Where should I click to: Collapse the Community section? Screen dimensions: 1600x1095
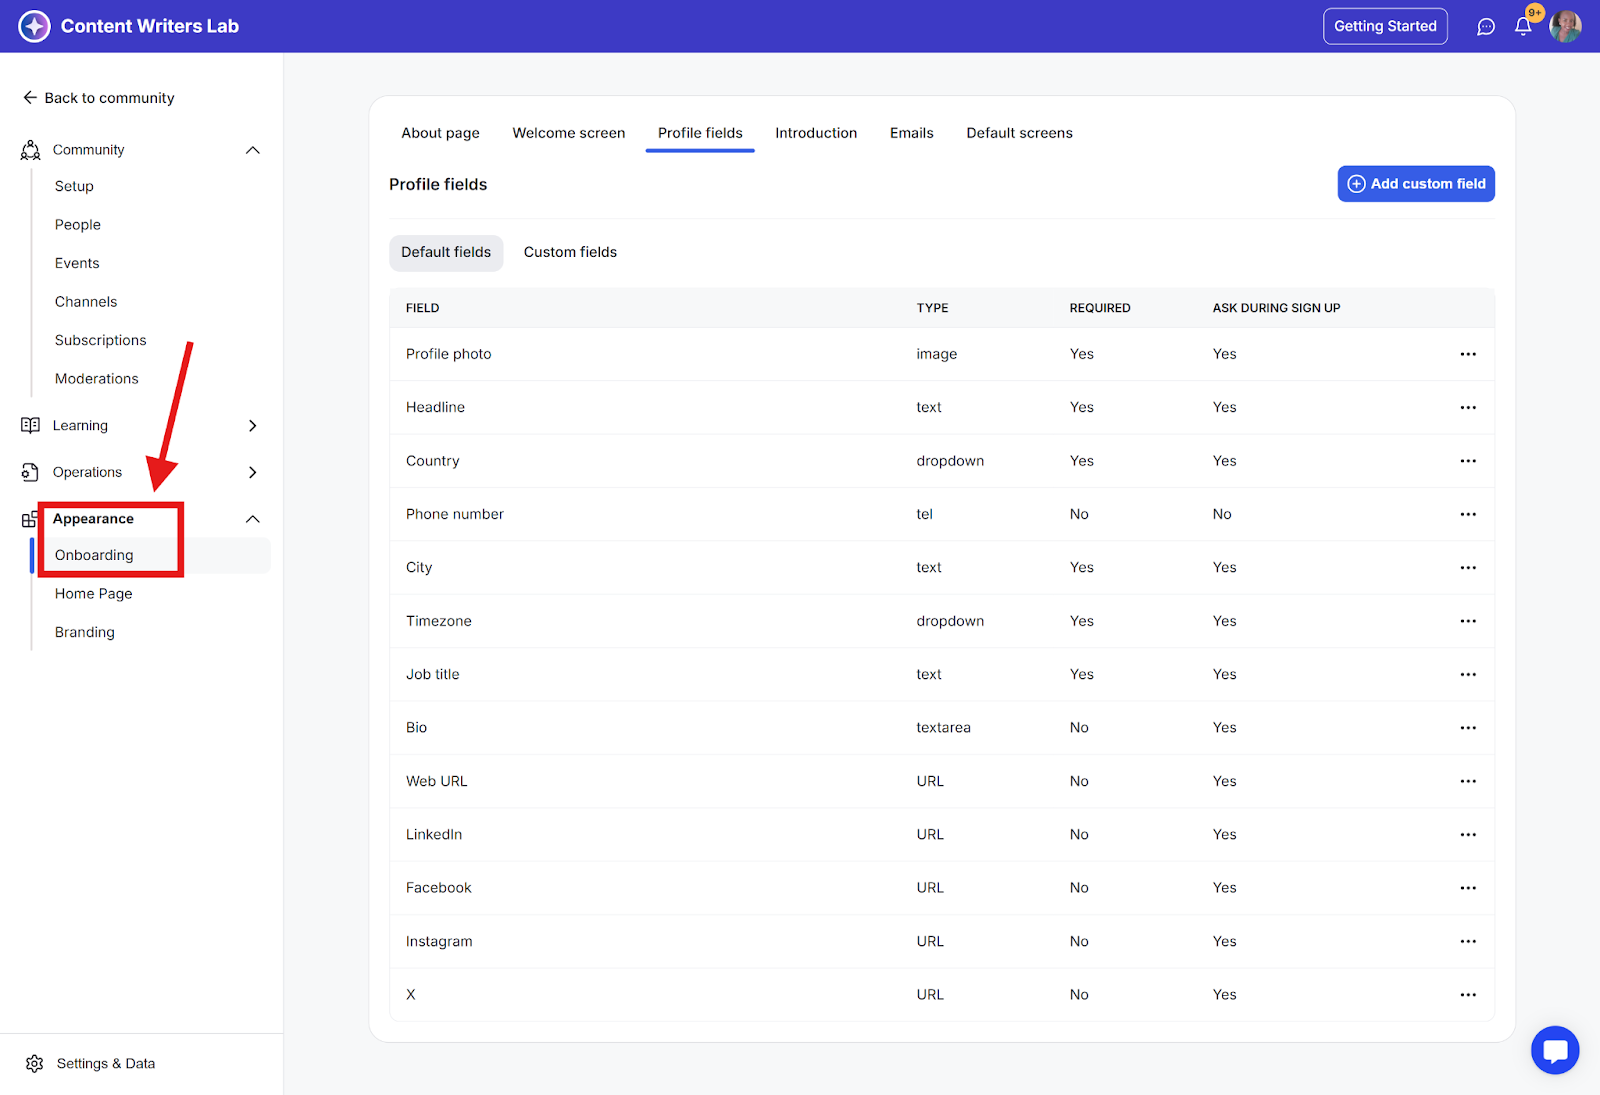click(253, 150)
